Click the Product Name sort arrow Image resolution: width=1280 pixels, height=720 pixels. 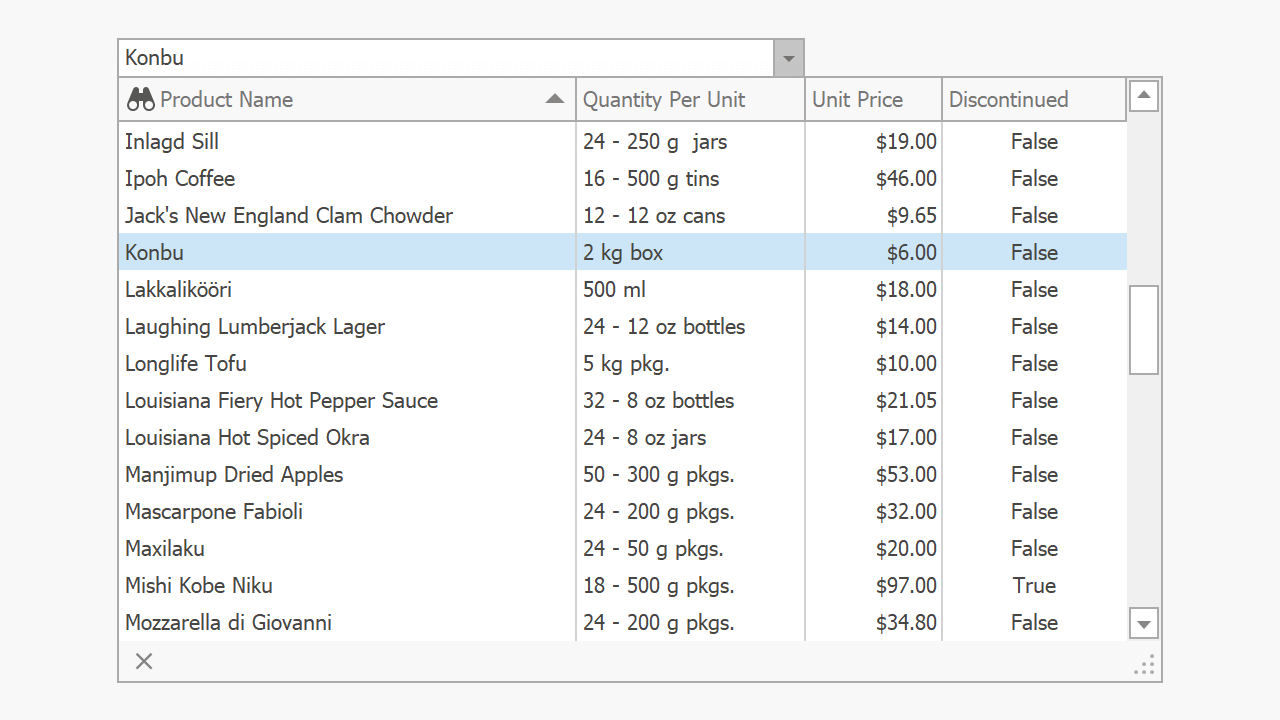point(554,99)
